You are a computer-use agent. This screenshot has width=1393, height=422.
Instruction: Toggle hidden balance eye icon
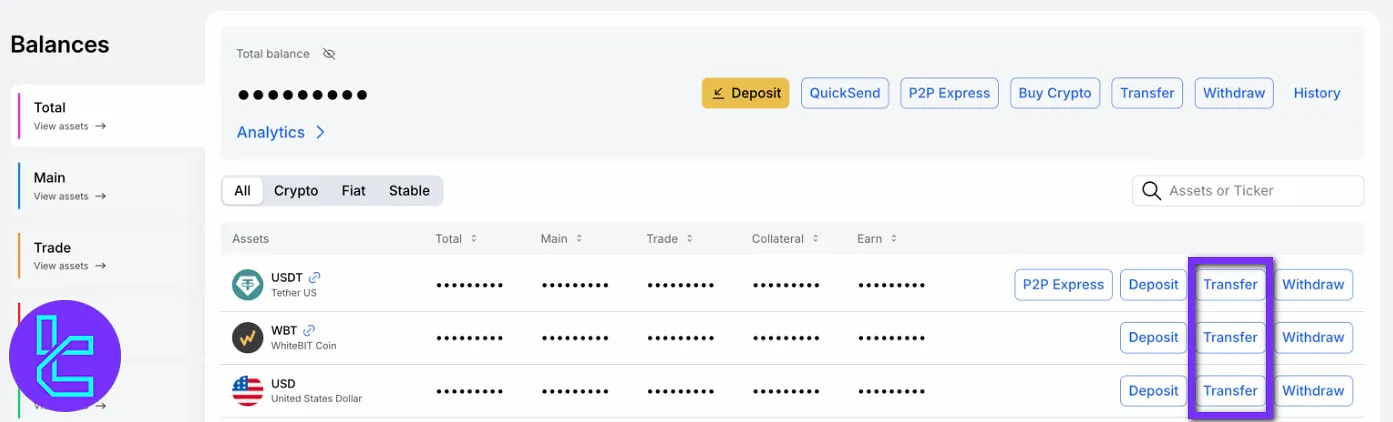(329, 54)
